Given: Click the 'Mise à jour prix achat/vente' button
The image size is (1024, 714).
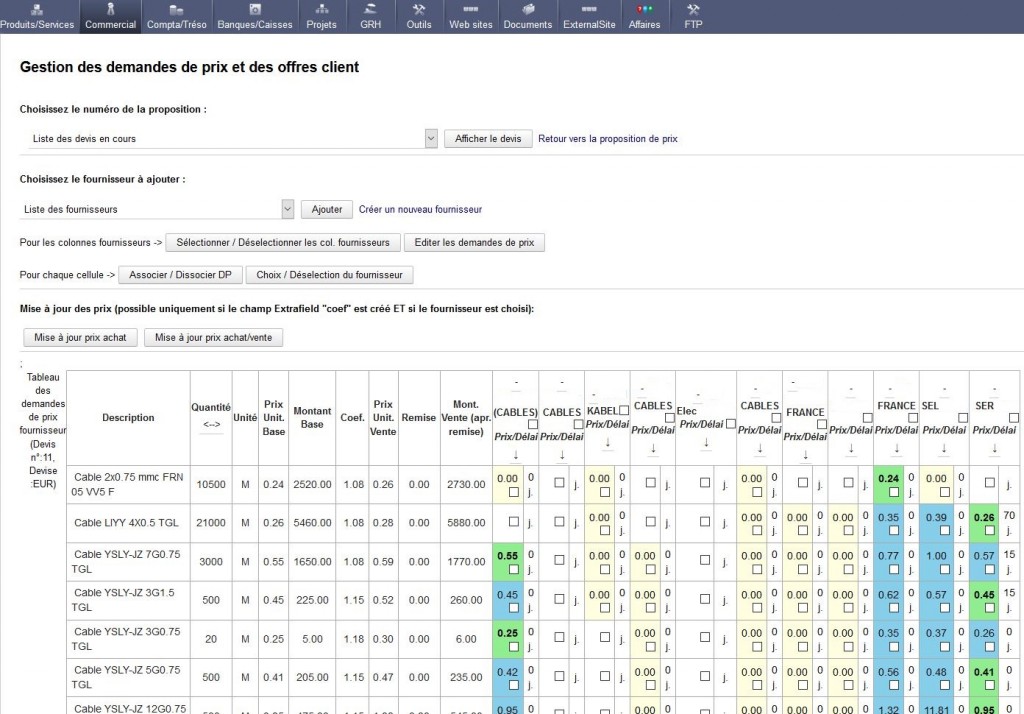Looking at the screenshot, I should point(213,338).
